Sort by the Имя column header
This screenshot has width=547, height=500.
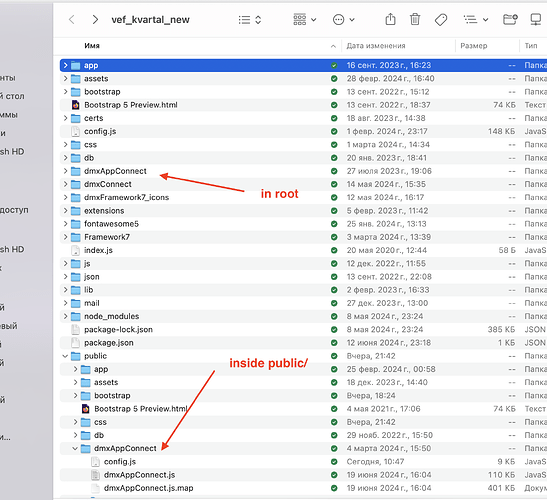pos(92,46)
